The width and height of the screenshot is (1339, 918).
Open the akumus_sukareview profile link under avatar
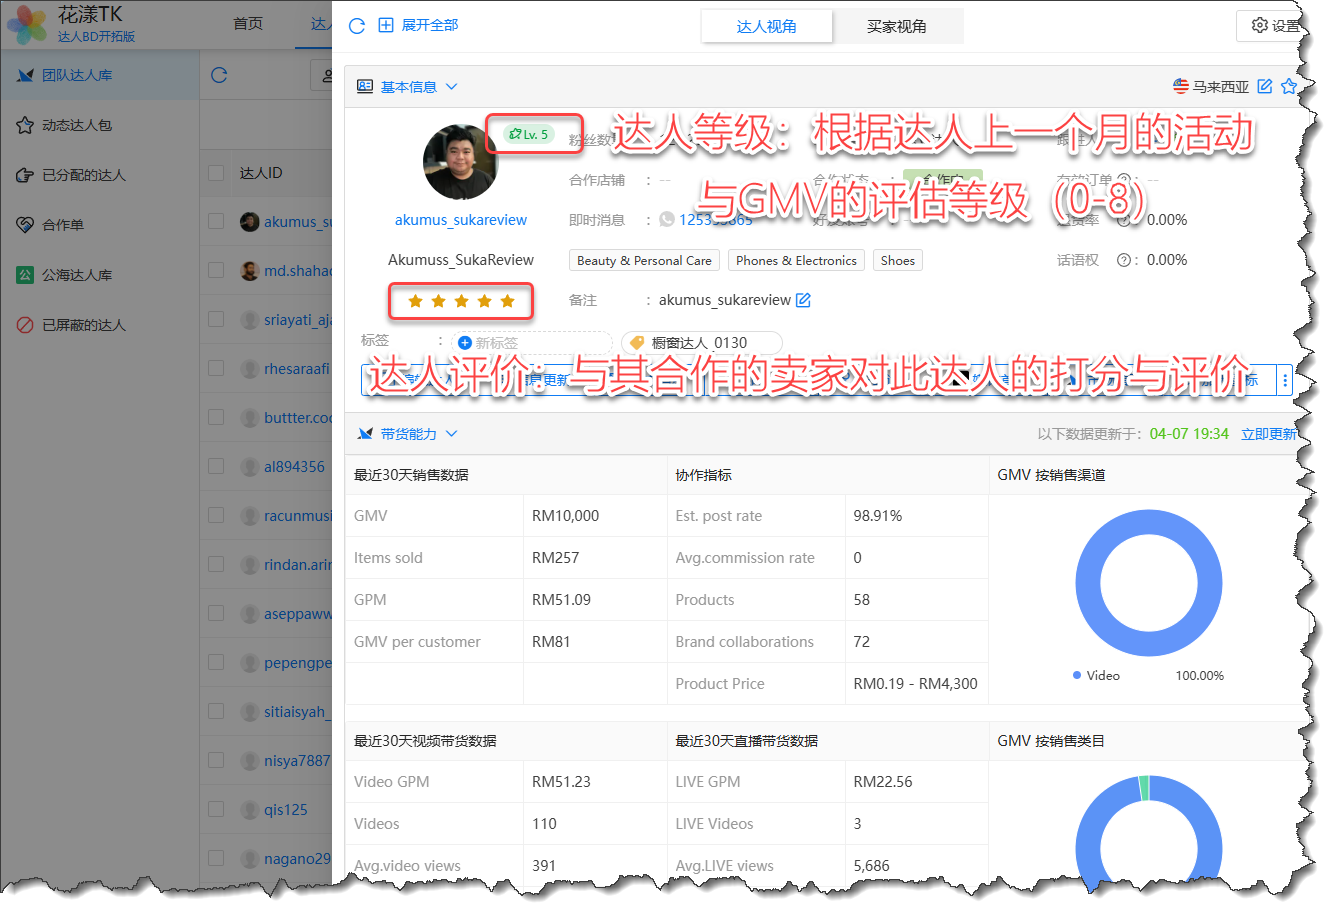460,220
